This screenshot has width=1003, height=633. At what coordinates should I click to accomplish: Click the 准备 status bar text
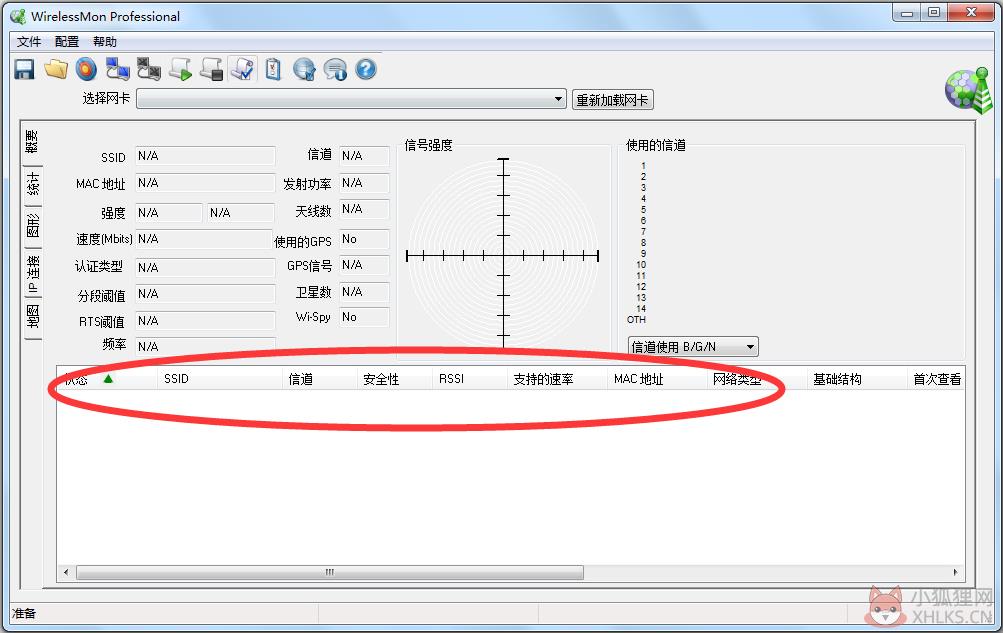(24, 614)
